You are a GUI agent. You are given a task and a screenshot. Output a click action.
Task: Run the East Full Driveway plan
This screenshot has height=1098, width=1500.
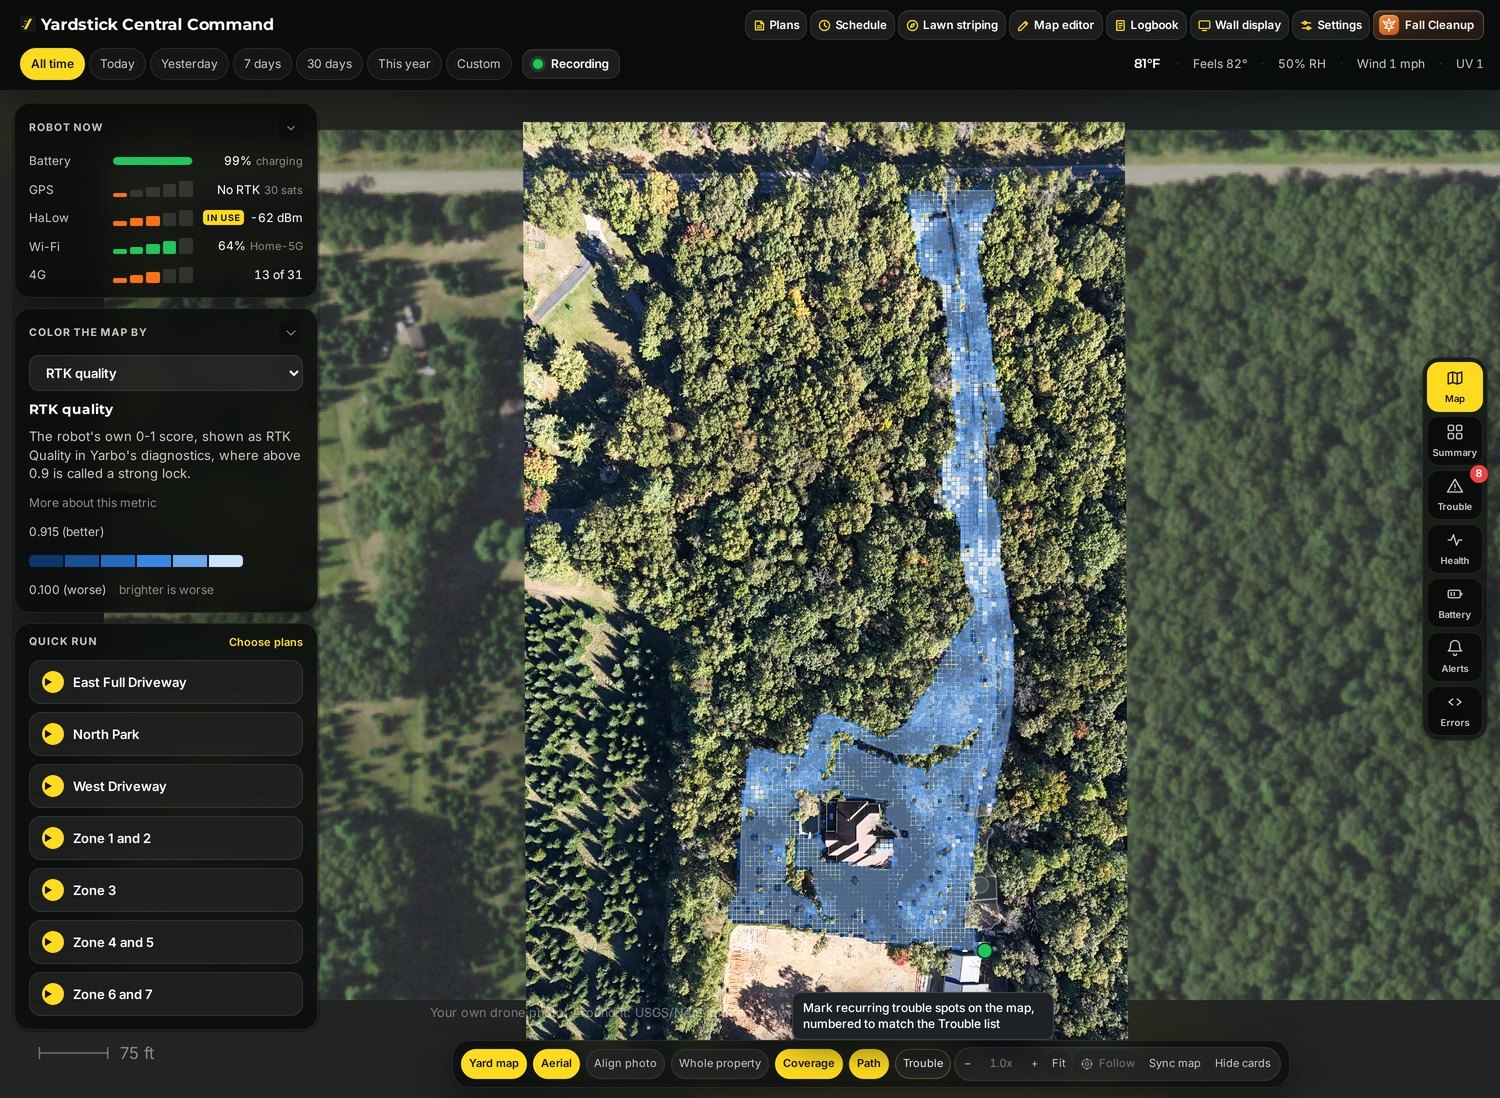[166, 682]
